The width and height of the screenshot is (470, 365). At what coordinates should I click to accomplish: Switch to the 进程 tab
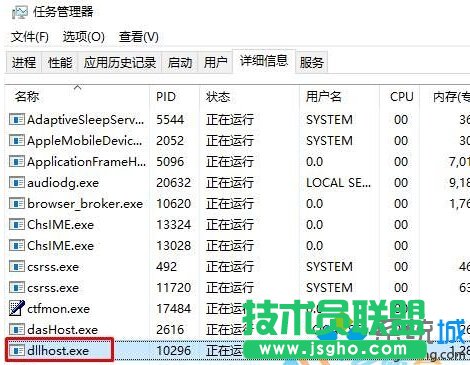point(24,62)
